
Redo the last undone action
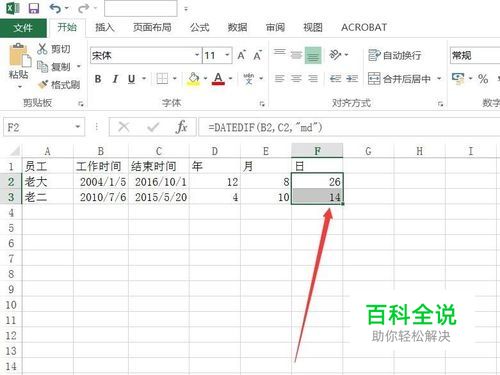tap(83, 8)
